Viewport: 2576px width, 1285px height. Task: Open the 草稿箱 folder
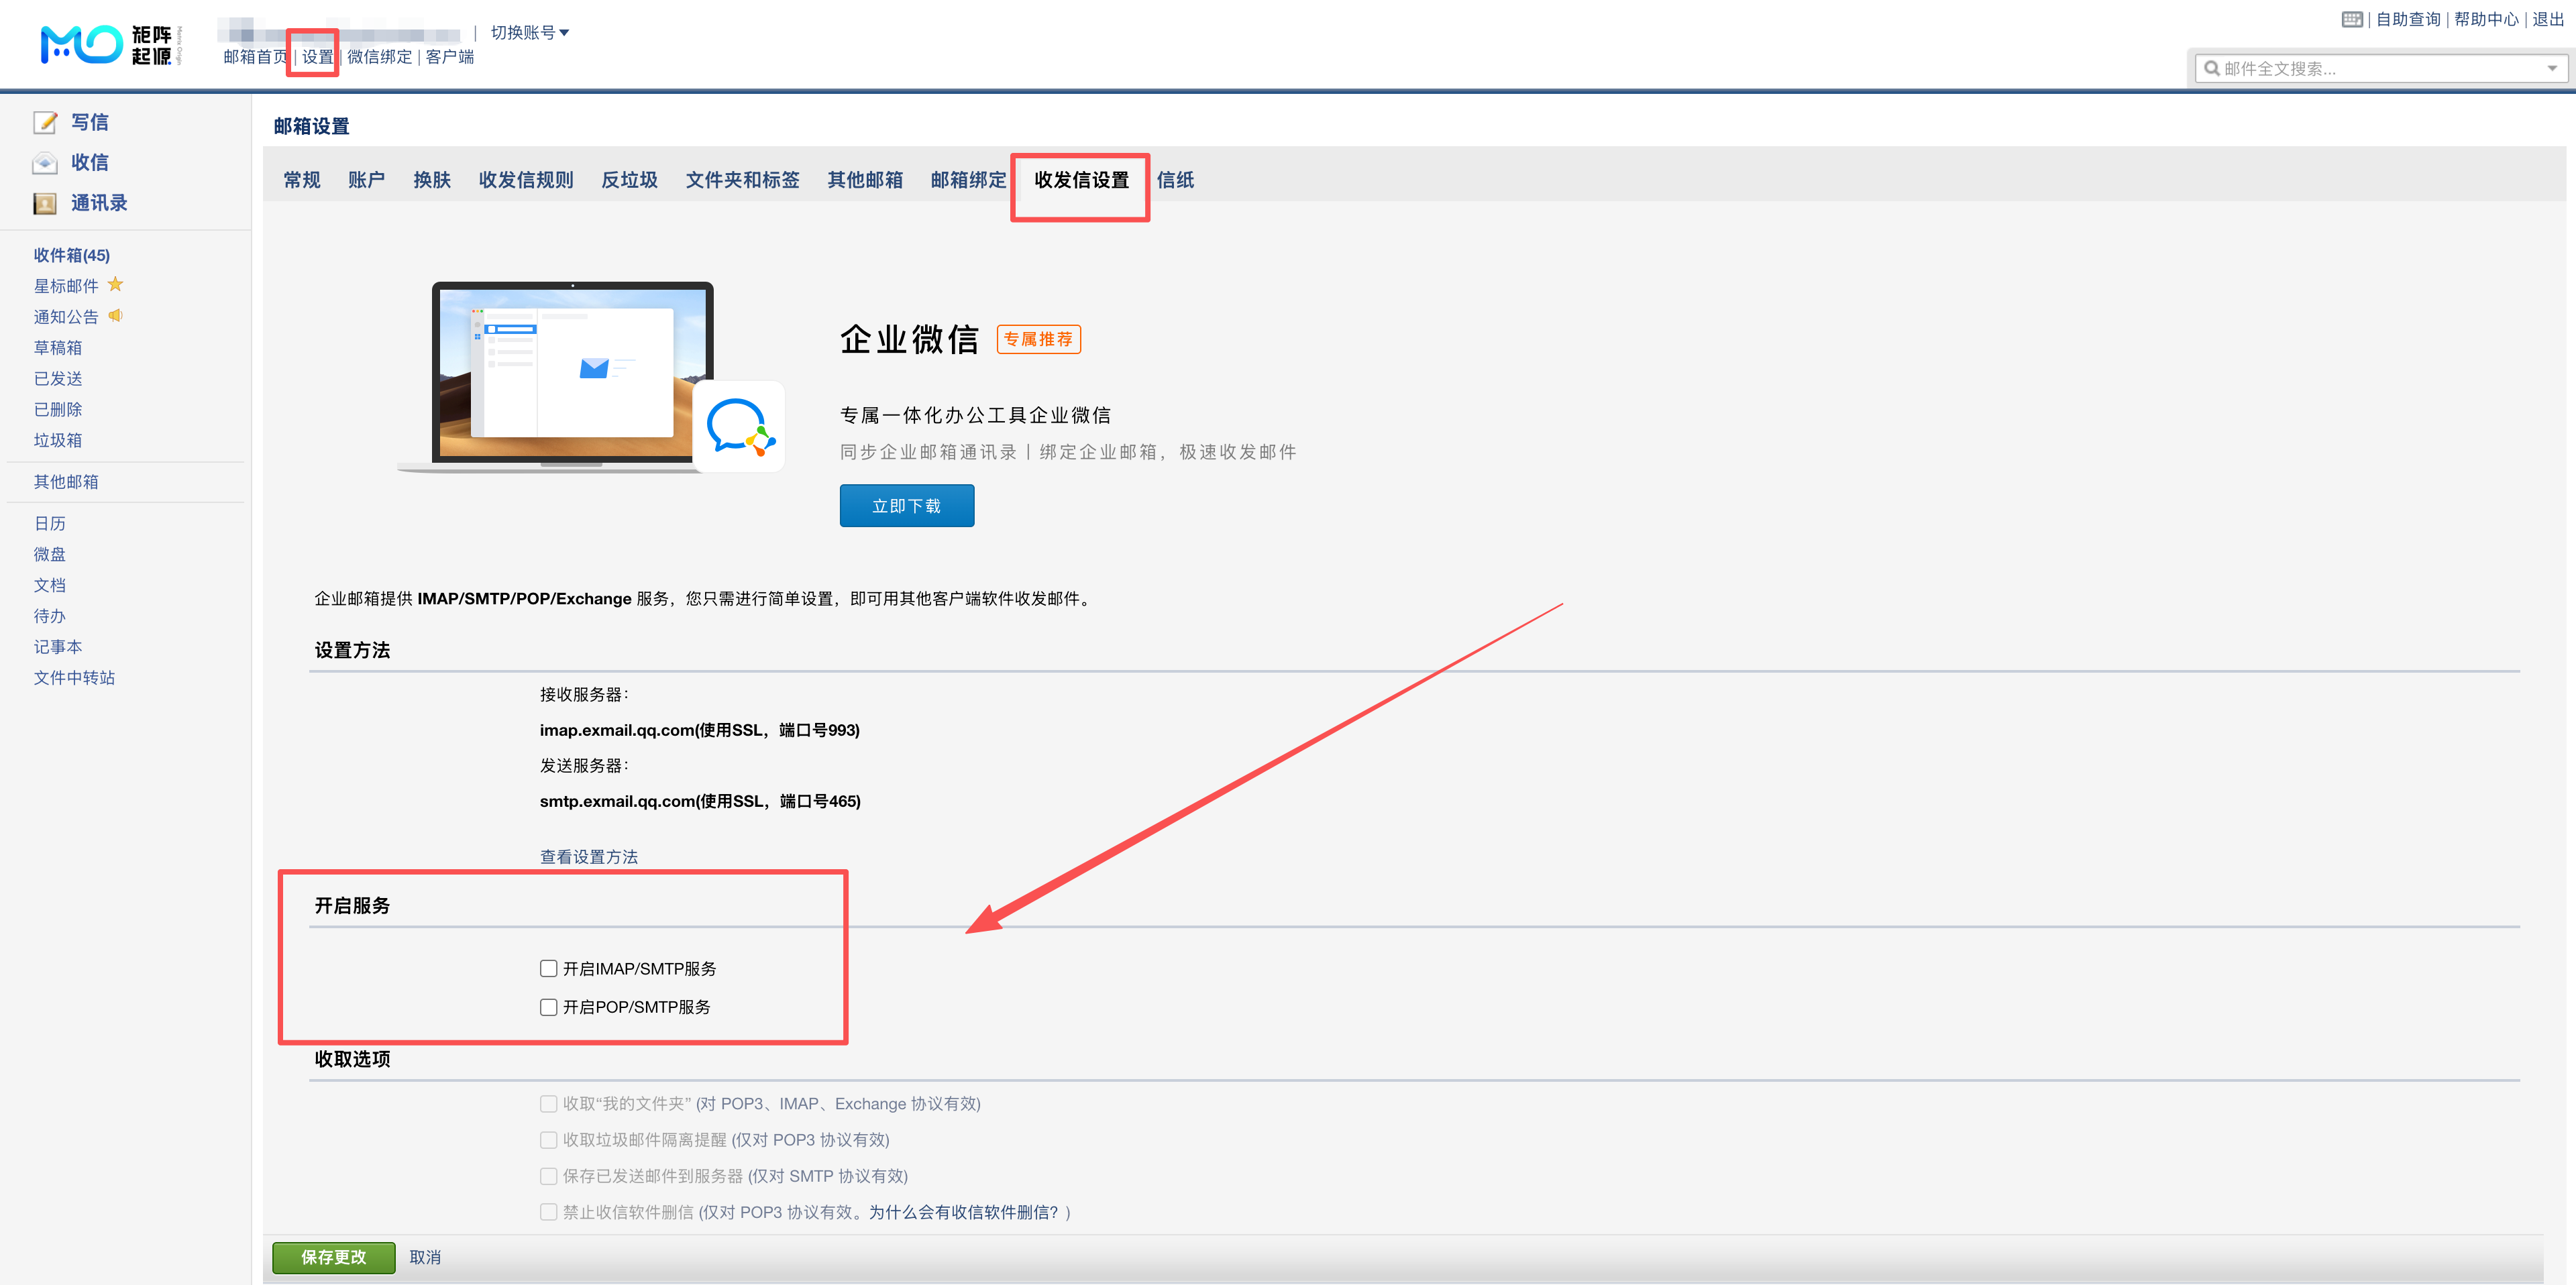58,348
